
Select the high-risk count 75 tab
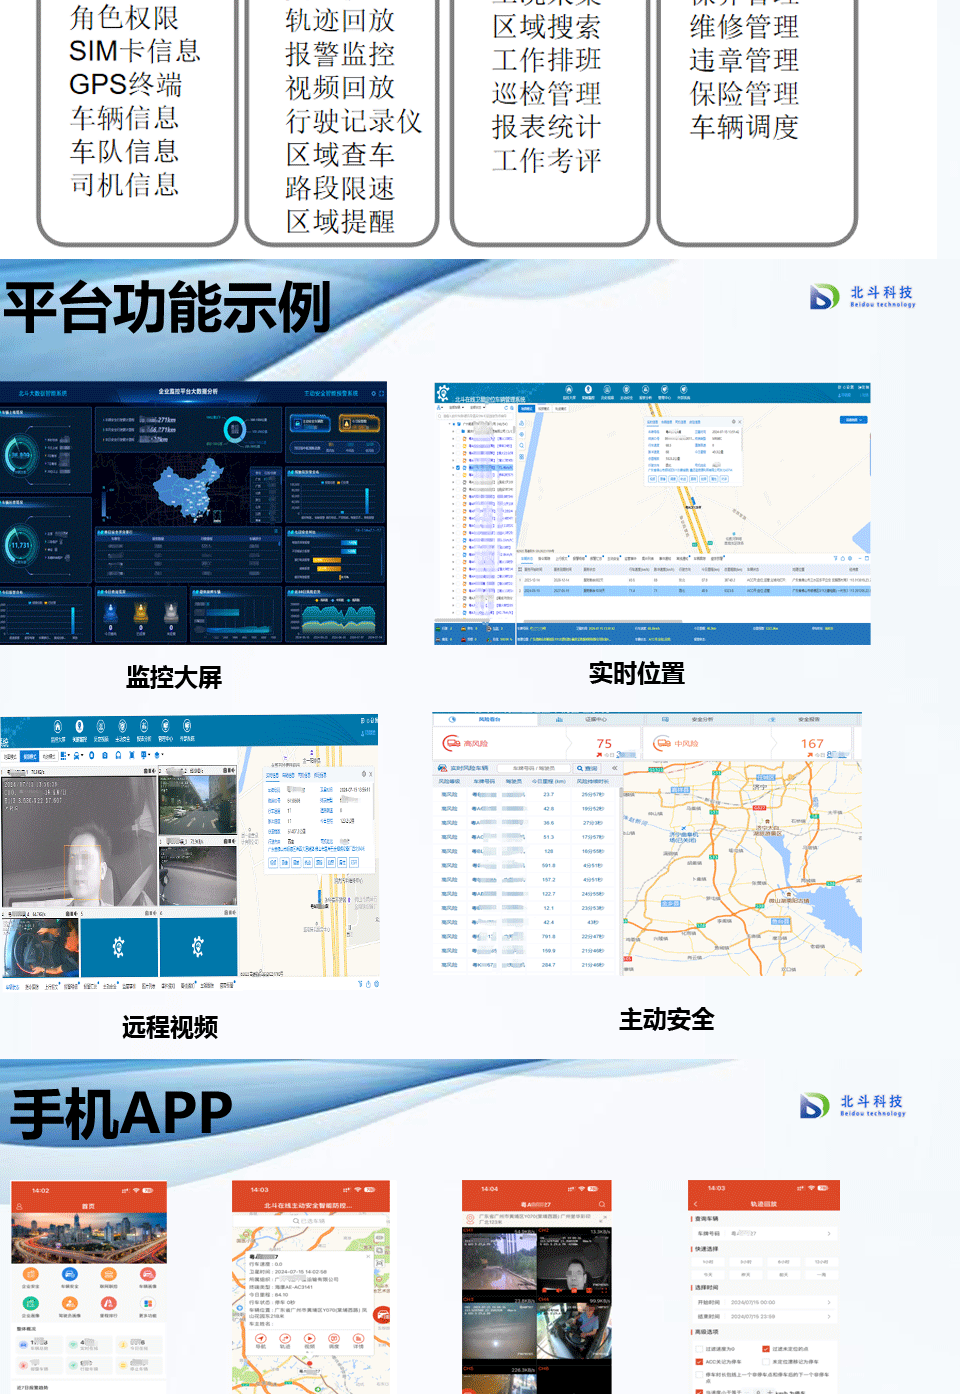[604, 744]
